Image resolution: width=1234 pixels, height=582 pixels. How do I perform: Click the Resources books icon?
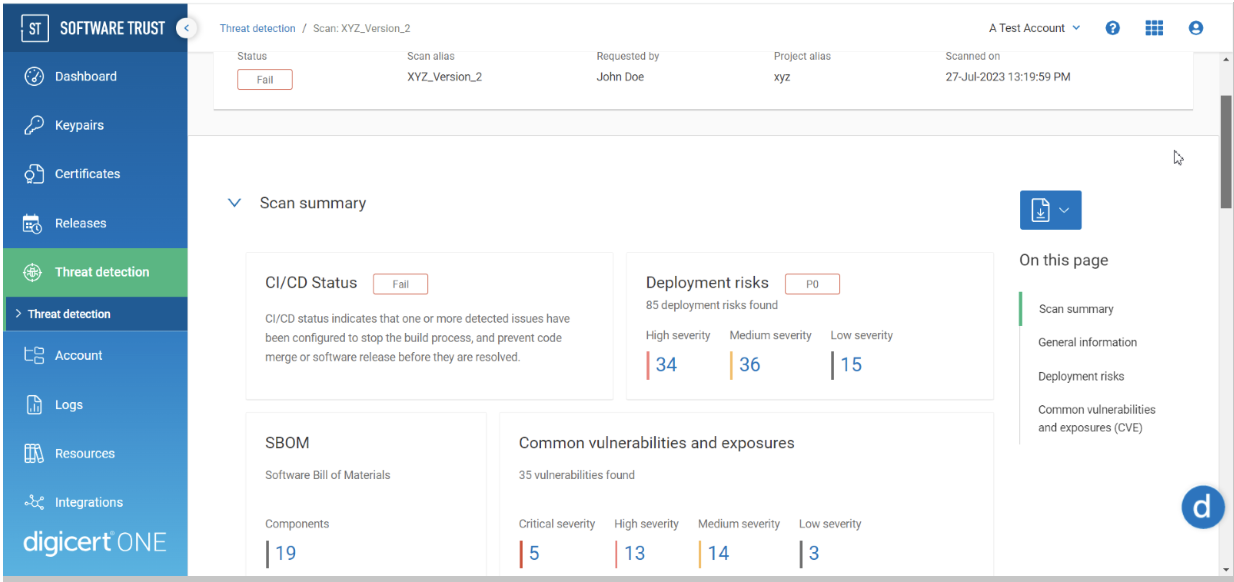[34, 454]
